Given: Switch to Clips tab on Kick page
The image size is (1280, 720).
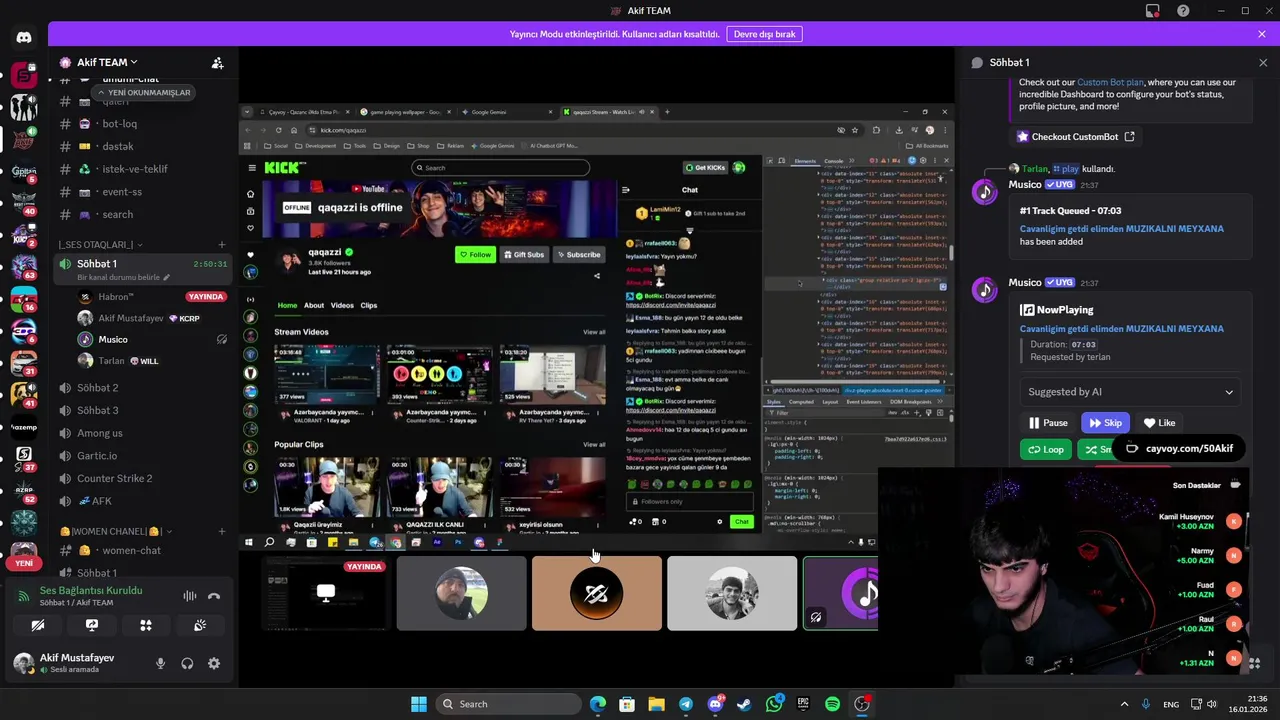Looking at the screenshot, I should tap(368, 305).
